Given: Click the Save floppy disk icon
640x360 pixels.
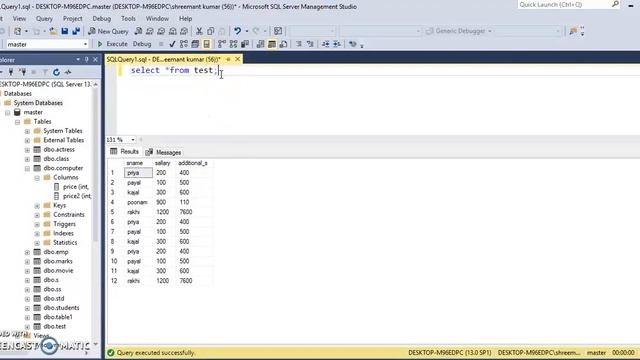Looking at the screenshot, I should (64, 31).
